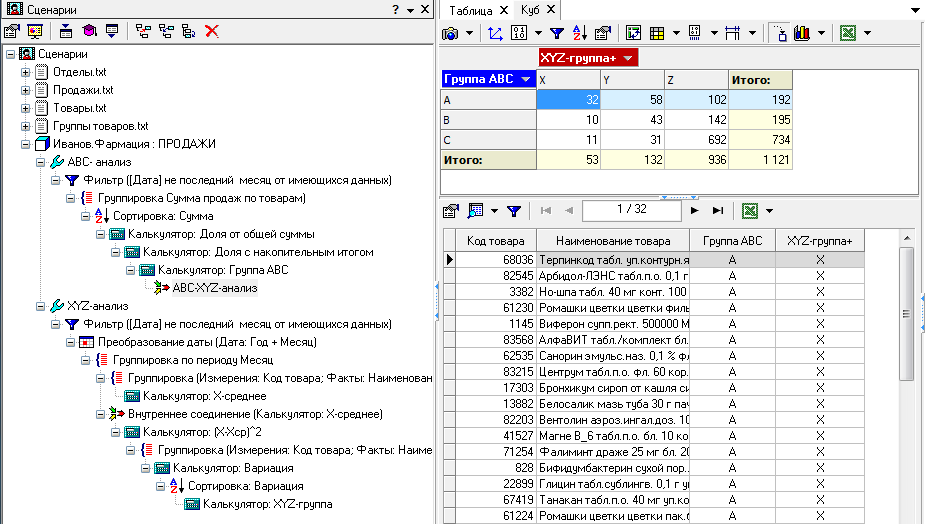The image size is (925, 524).
Task: Click the yellow grid table icon
Action: tap(657, 33)
